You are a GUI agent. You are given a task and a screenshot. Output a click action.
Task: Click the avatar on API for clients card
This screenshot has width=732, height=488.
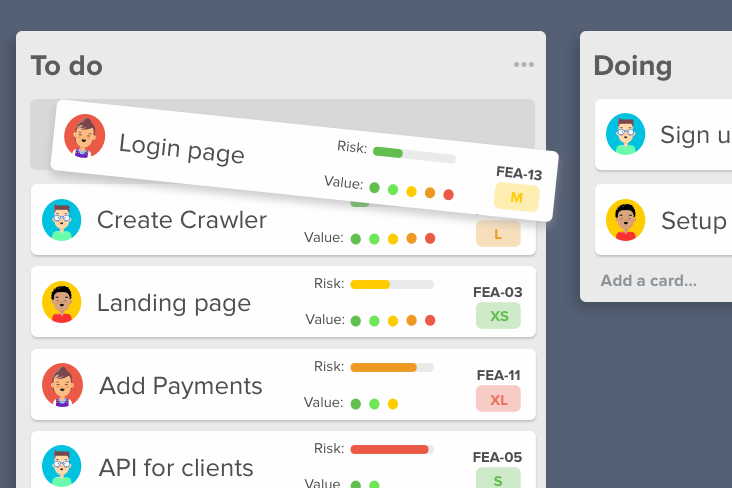tap(62, 466)
